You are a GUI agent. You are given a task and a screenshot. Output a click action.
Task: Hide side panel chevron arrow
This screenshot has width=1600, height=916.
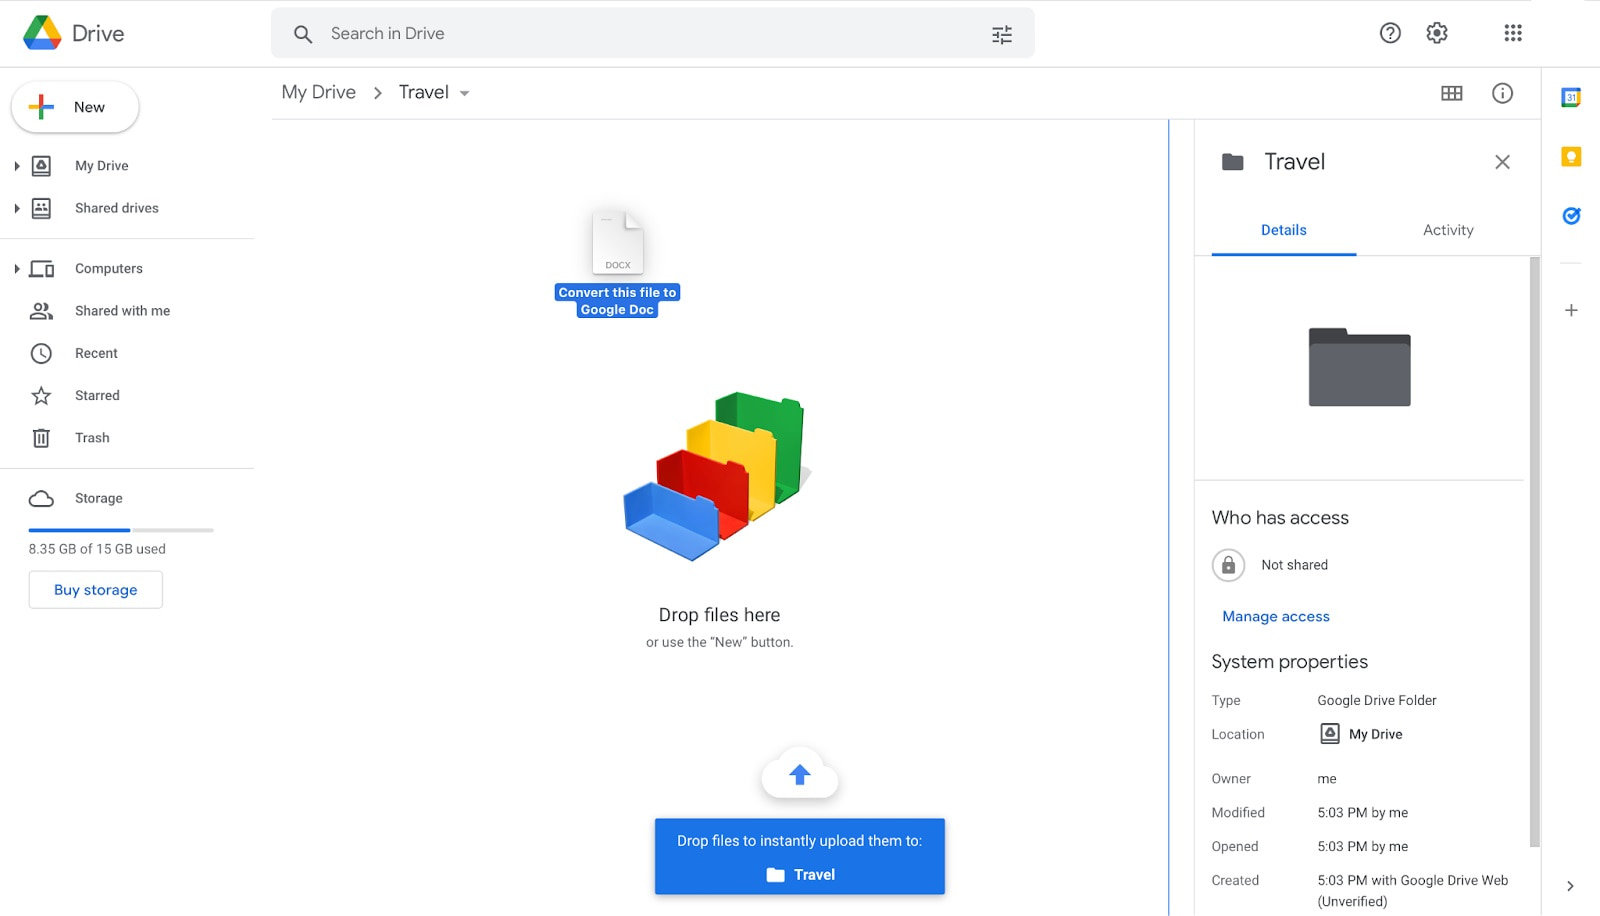tap(1570, 886)
